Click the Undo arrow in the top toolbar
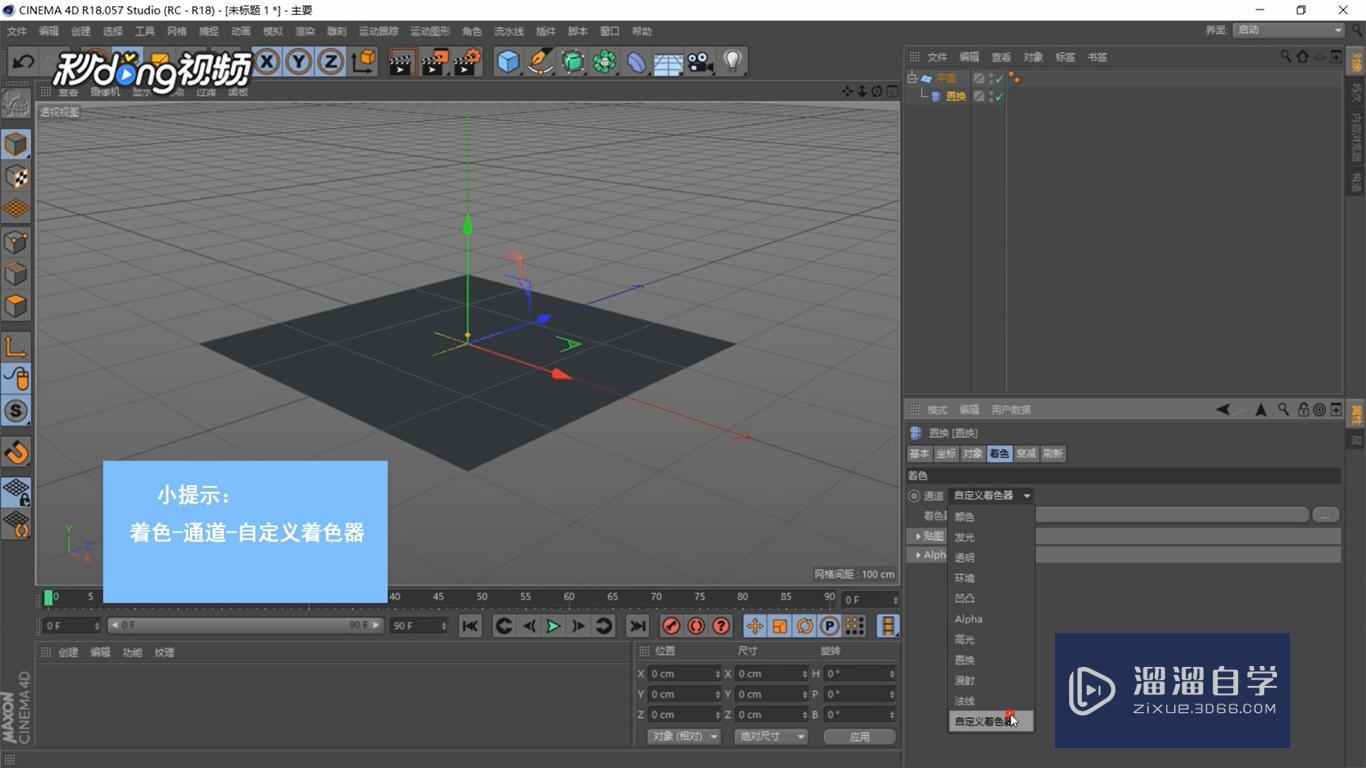The width and height of the screenshot is (1366, 768). [23, 62]
